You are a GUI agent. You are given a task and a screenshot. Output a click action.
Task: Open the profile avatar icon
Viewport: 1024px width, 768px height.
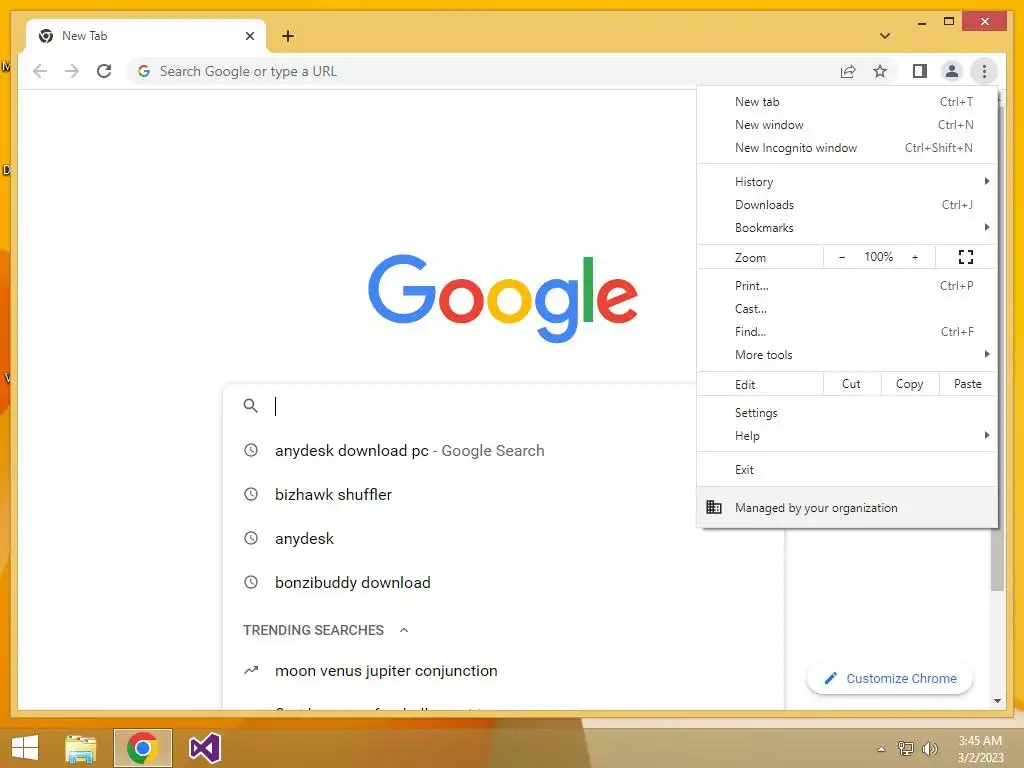952,71
